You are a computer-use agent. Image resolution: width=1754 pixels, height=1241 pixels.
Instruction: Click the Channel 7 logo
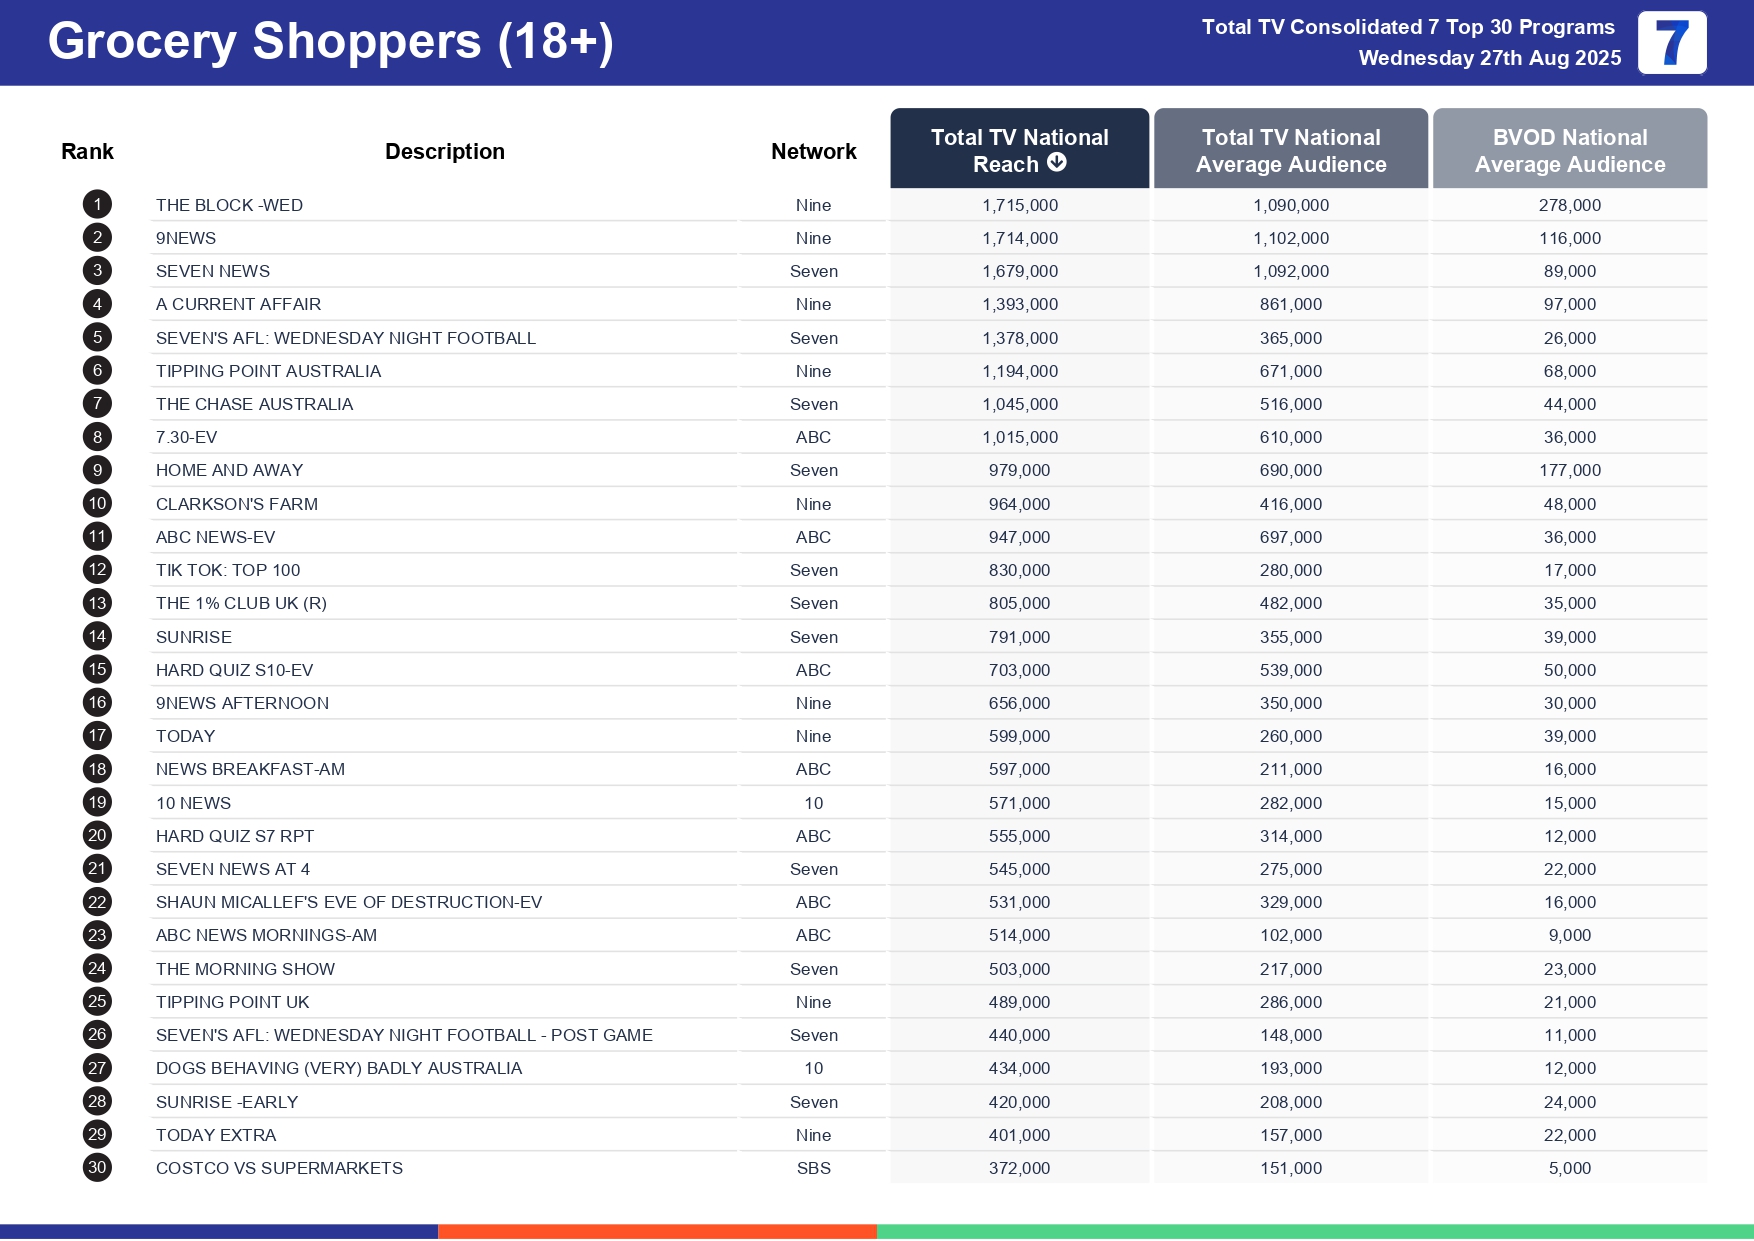coord(1671,43)
